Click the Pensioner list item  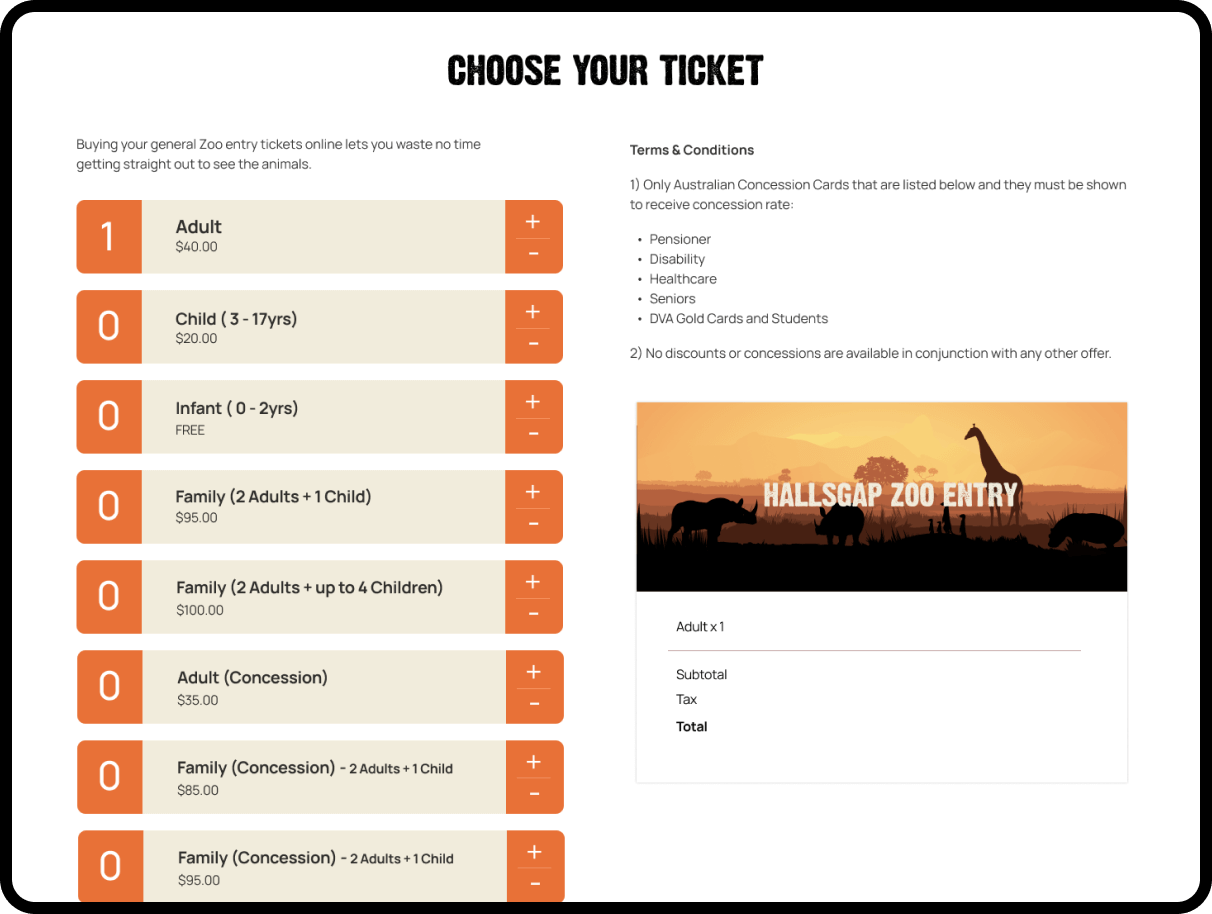click(680, 239)
